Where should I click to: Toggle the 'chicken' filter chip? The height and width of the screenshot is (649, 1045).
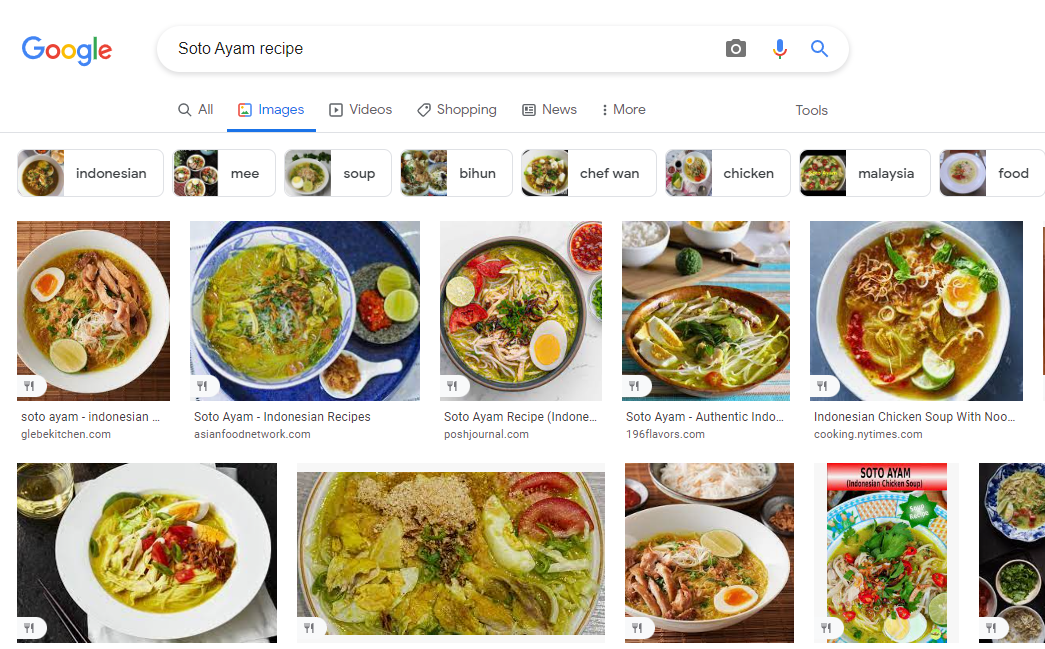[748, 172]
